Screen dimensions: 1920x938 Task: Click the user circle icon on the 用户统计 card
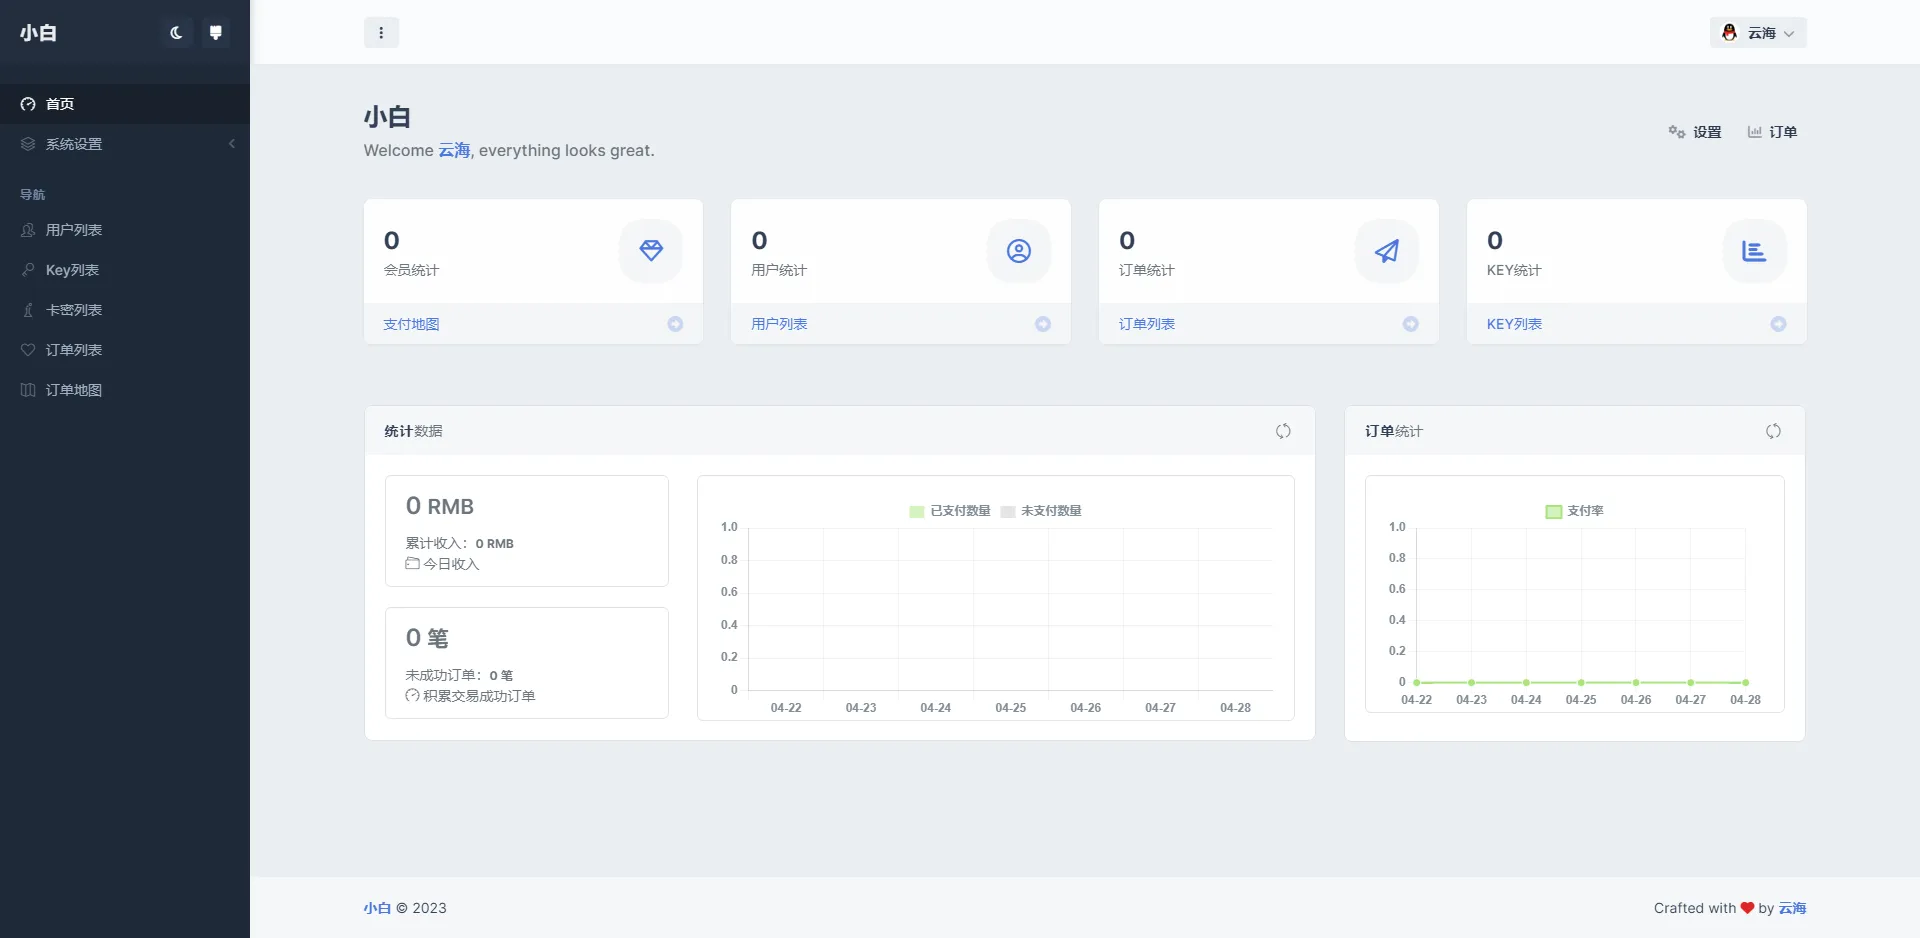tap(1019, 251)
